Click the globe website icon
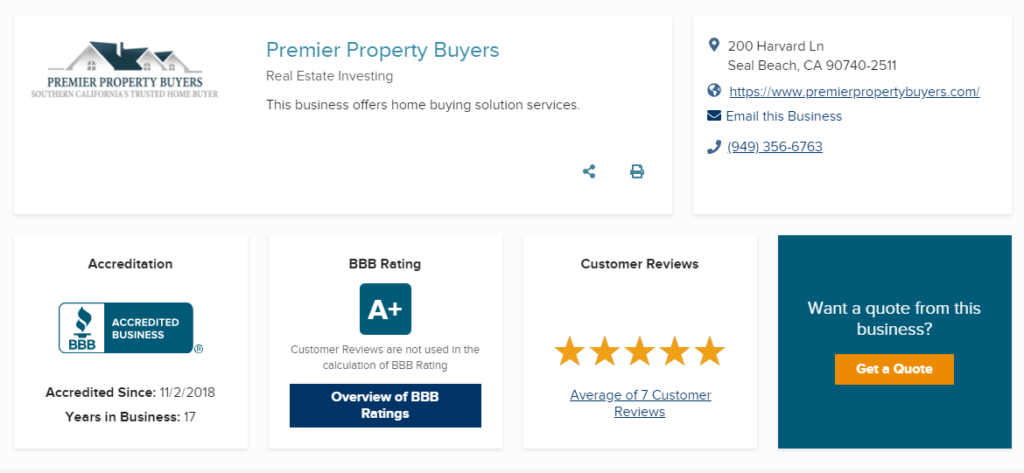1024x473 pixels. tap(714, 91)
